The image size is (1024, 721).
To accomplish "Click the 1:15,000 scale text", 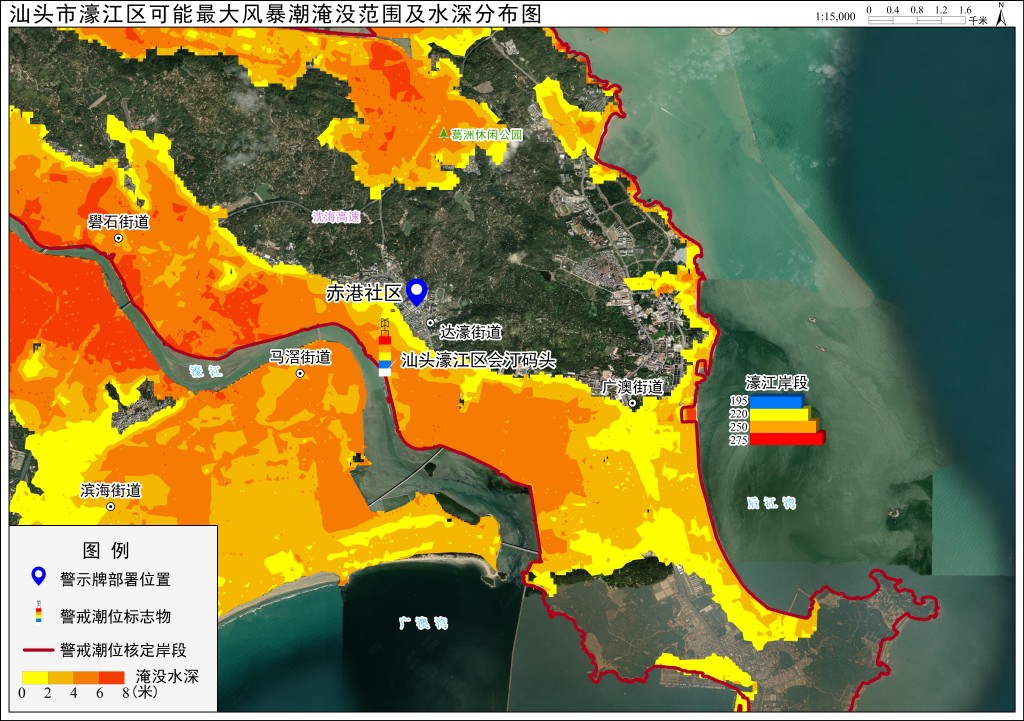I will 835,16.
